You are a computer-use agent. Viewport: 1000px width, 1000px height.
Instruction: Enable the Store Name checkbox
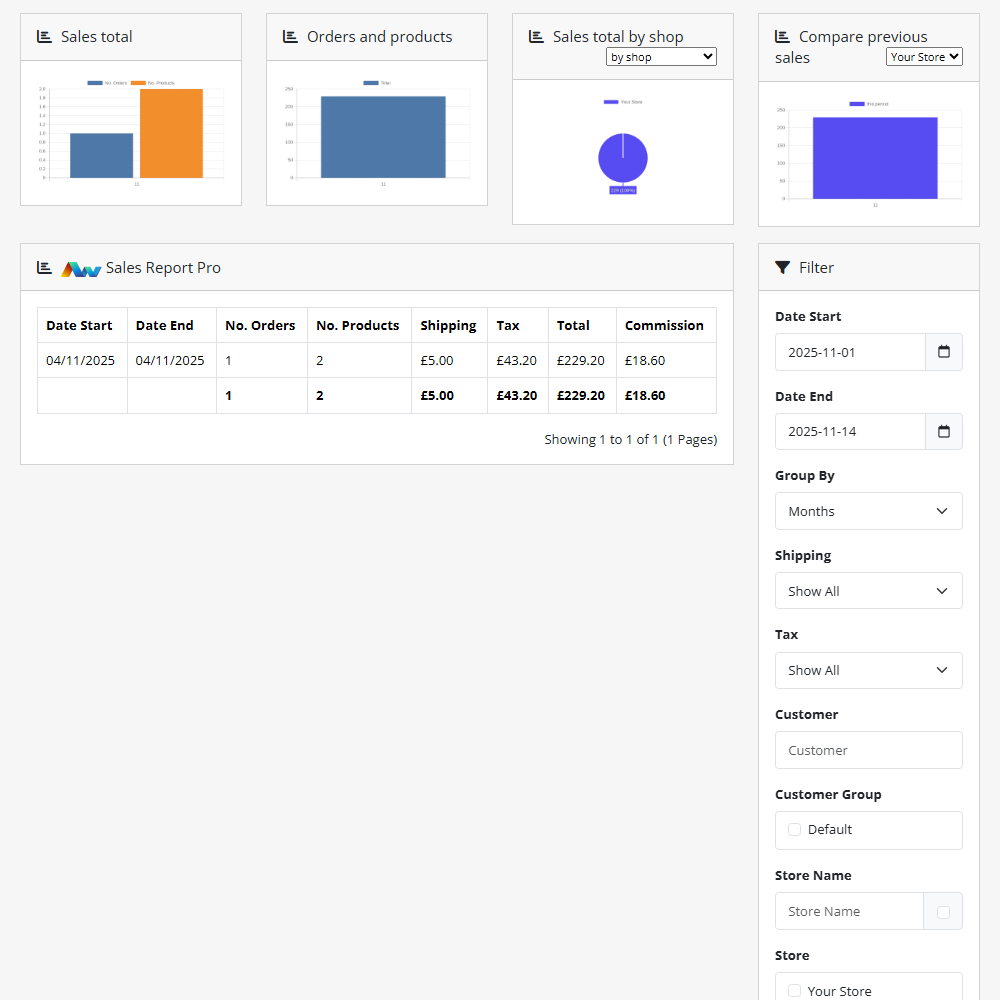click(943, 911)
